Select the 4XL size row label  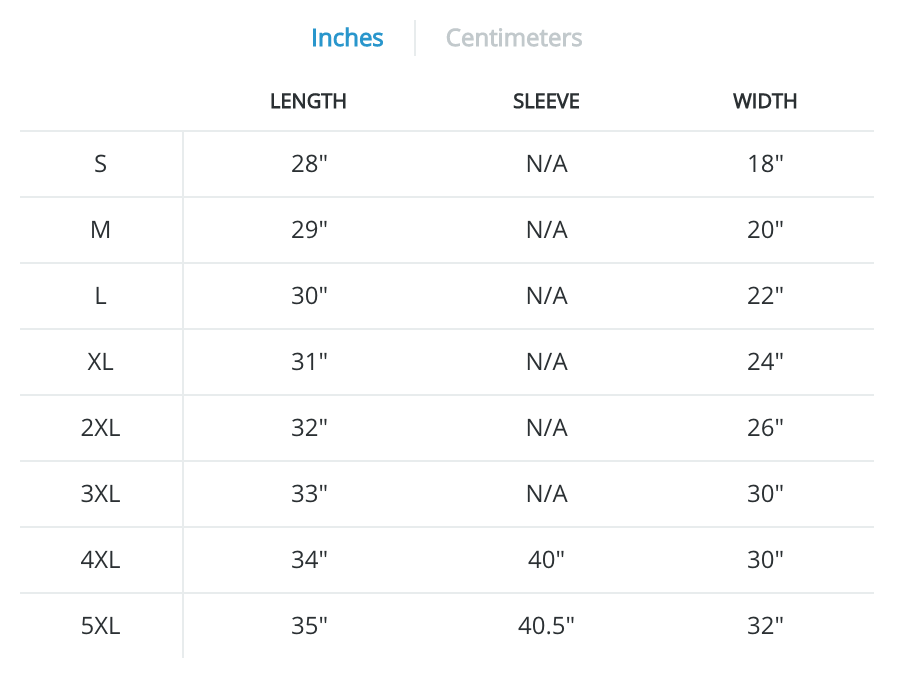101,560
